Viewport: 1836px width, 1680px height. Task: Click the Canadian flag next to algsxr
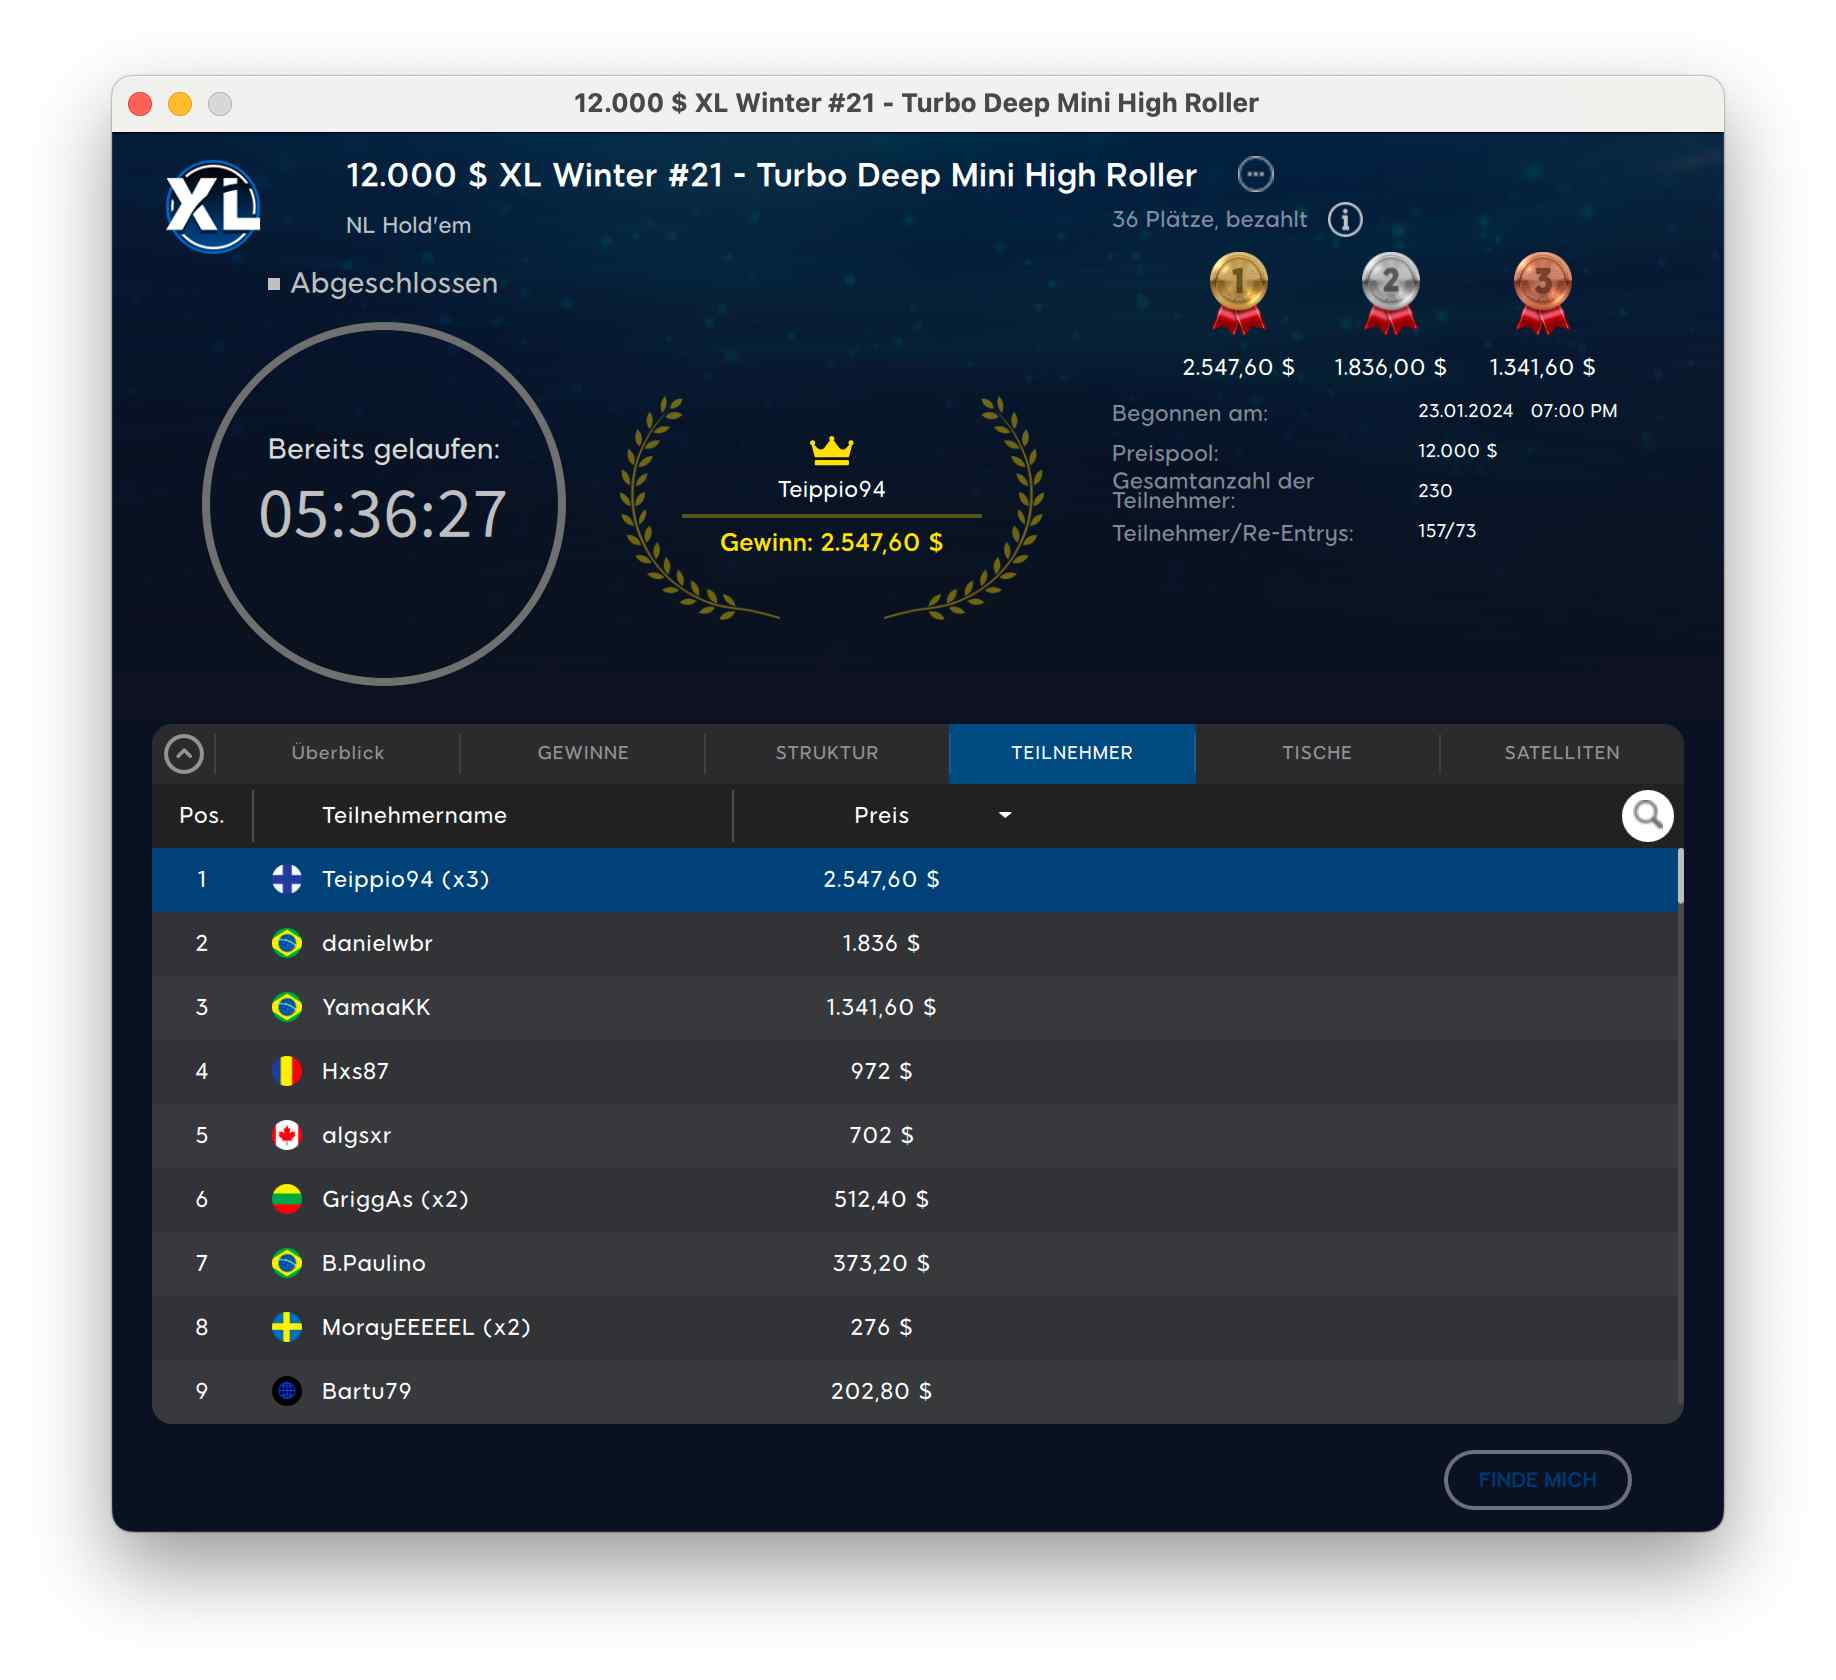pyautogui.click(x=287, y=1135)
